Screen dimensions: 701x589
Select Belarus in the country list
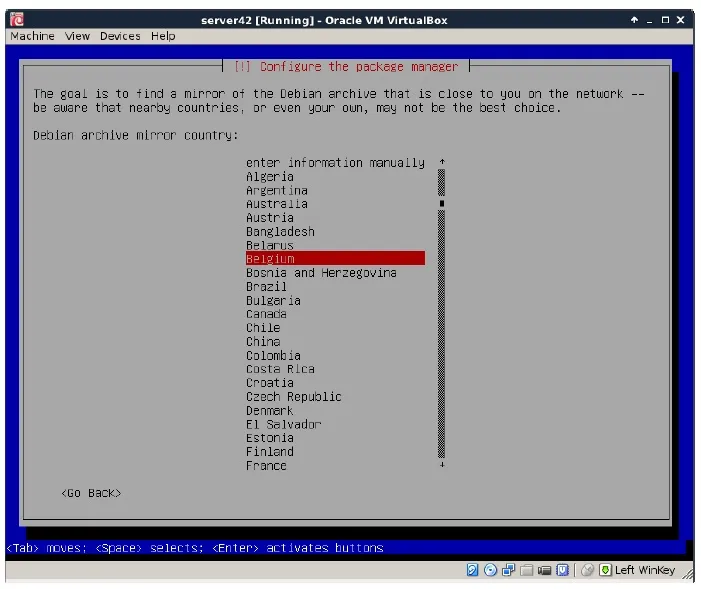coord(335,245)
